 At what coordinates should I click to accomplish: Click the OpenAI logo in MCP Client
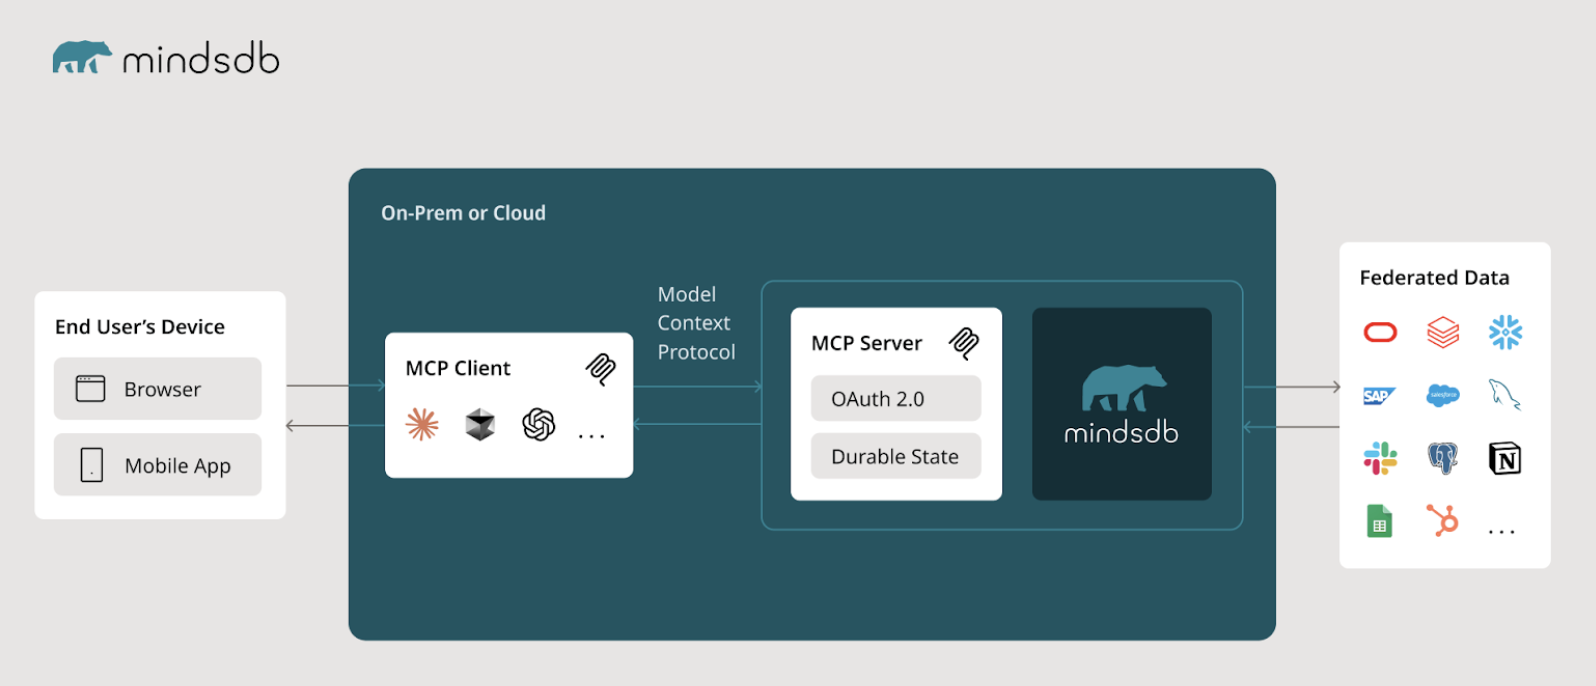pyautogui.click(x=539, y=424)
